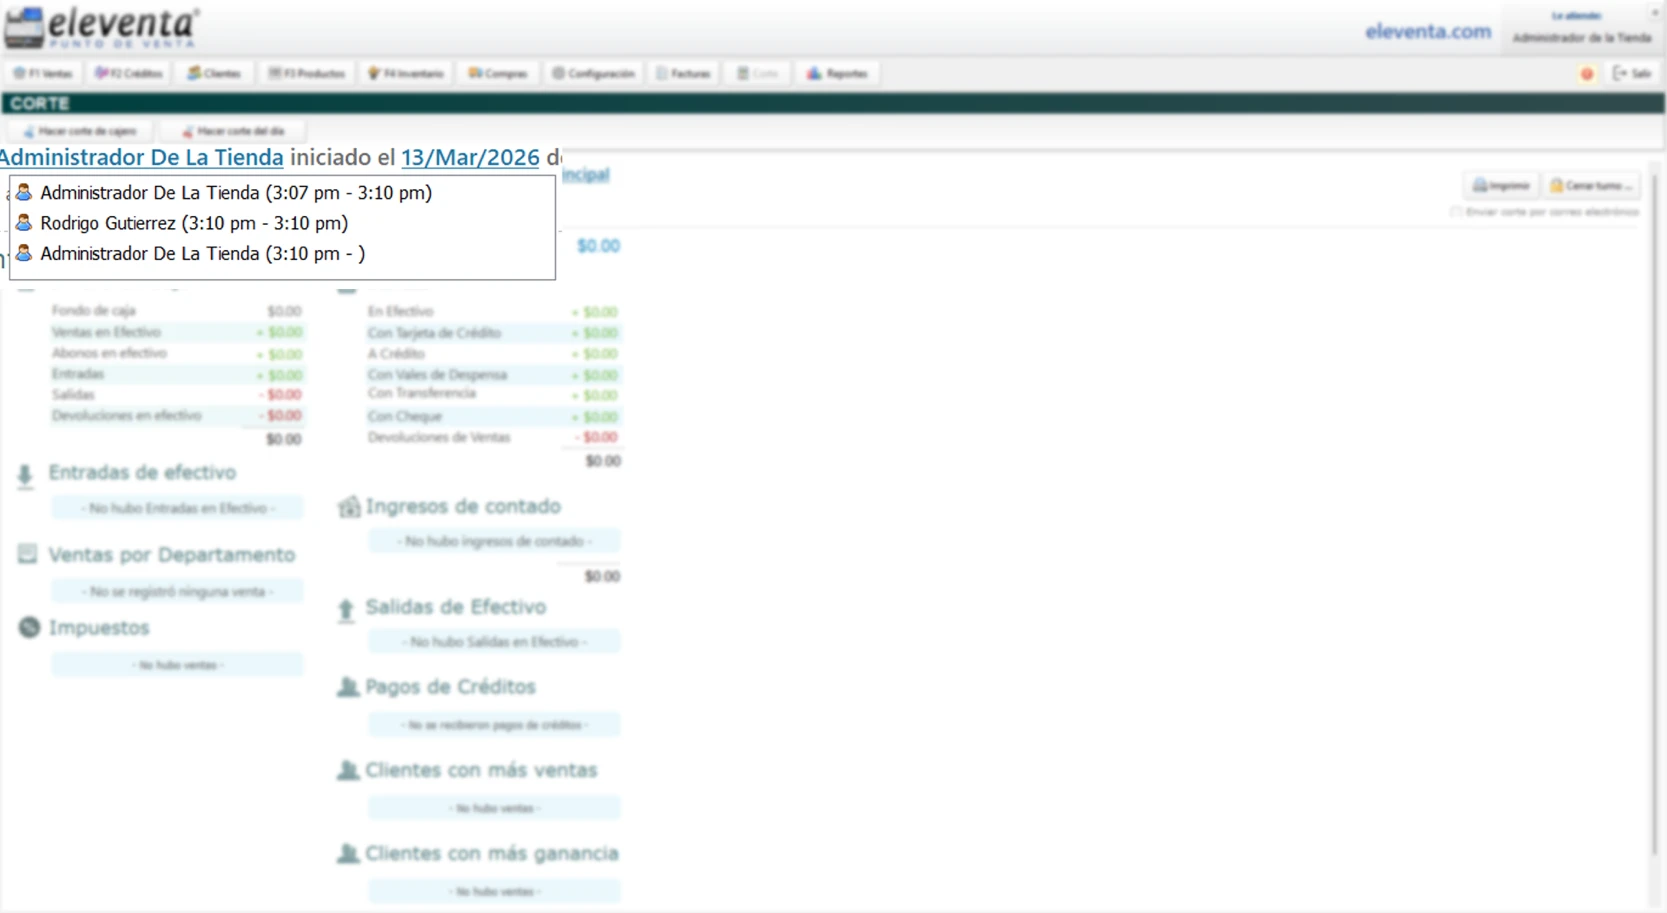Select Rodrigo Gutierrez shift from dropdown list
The image size is (1667, 913).
[x=194, y=223]
